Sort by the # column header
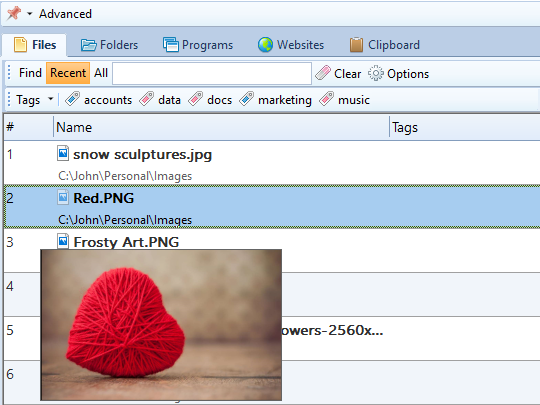The width and height of the screenshot is (540, 405). [29, 127]
